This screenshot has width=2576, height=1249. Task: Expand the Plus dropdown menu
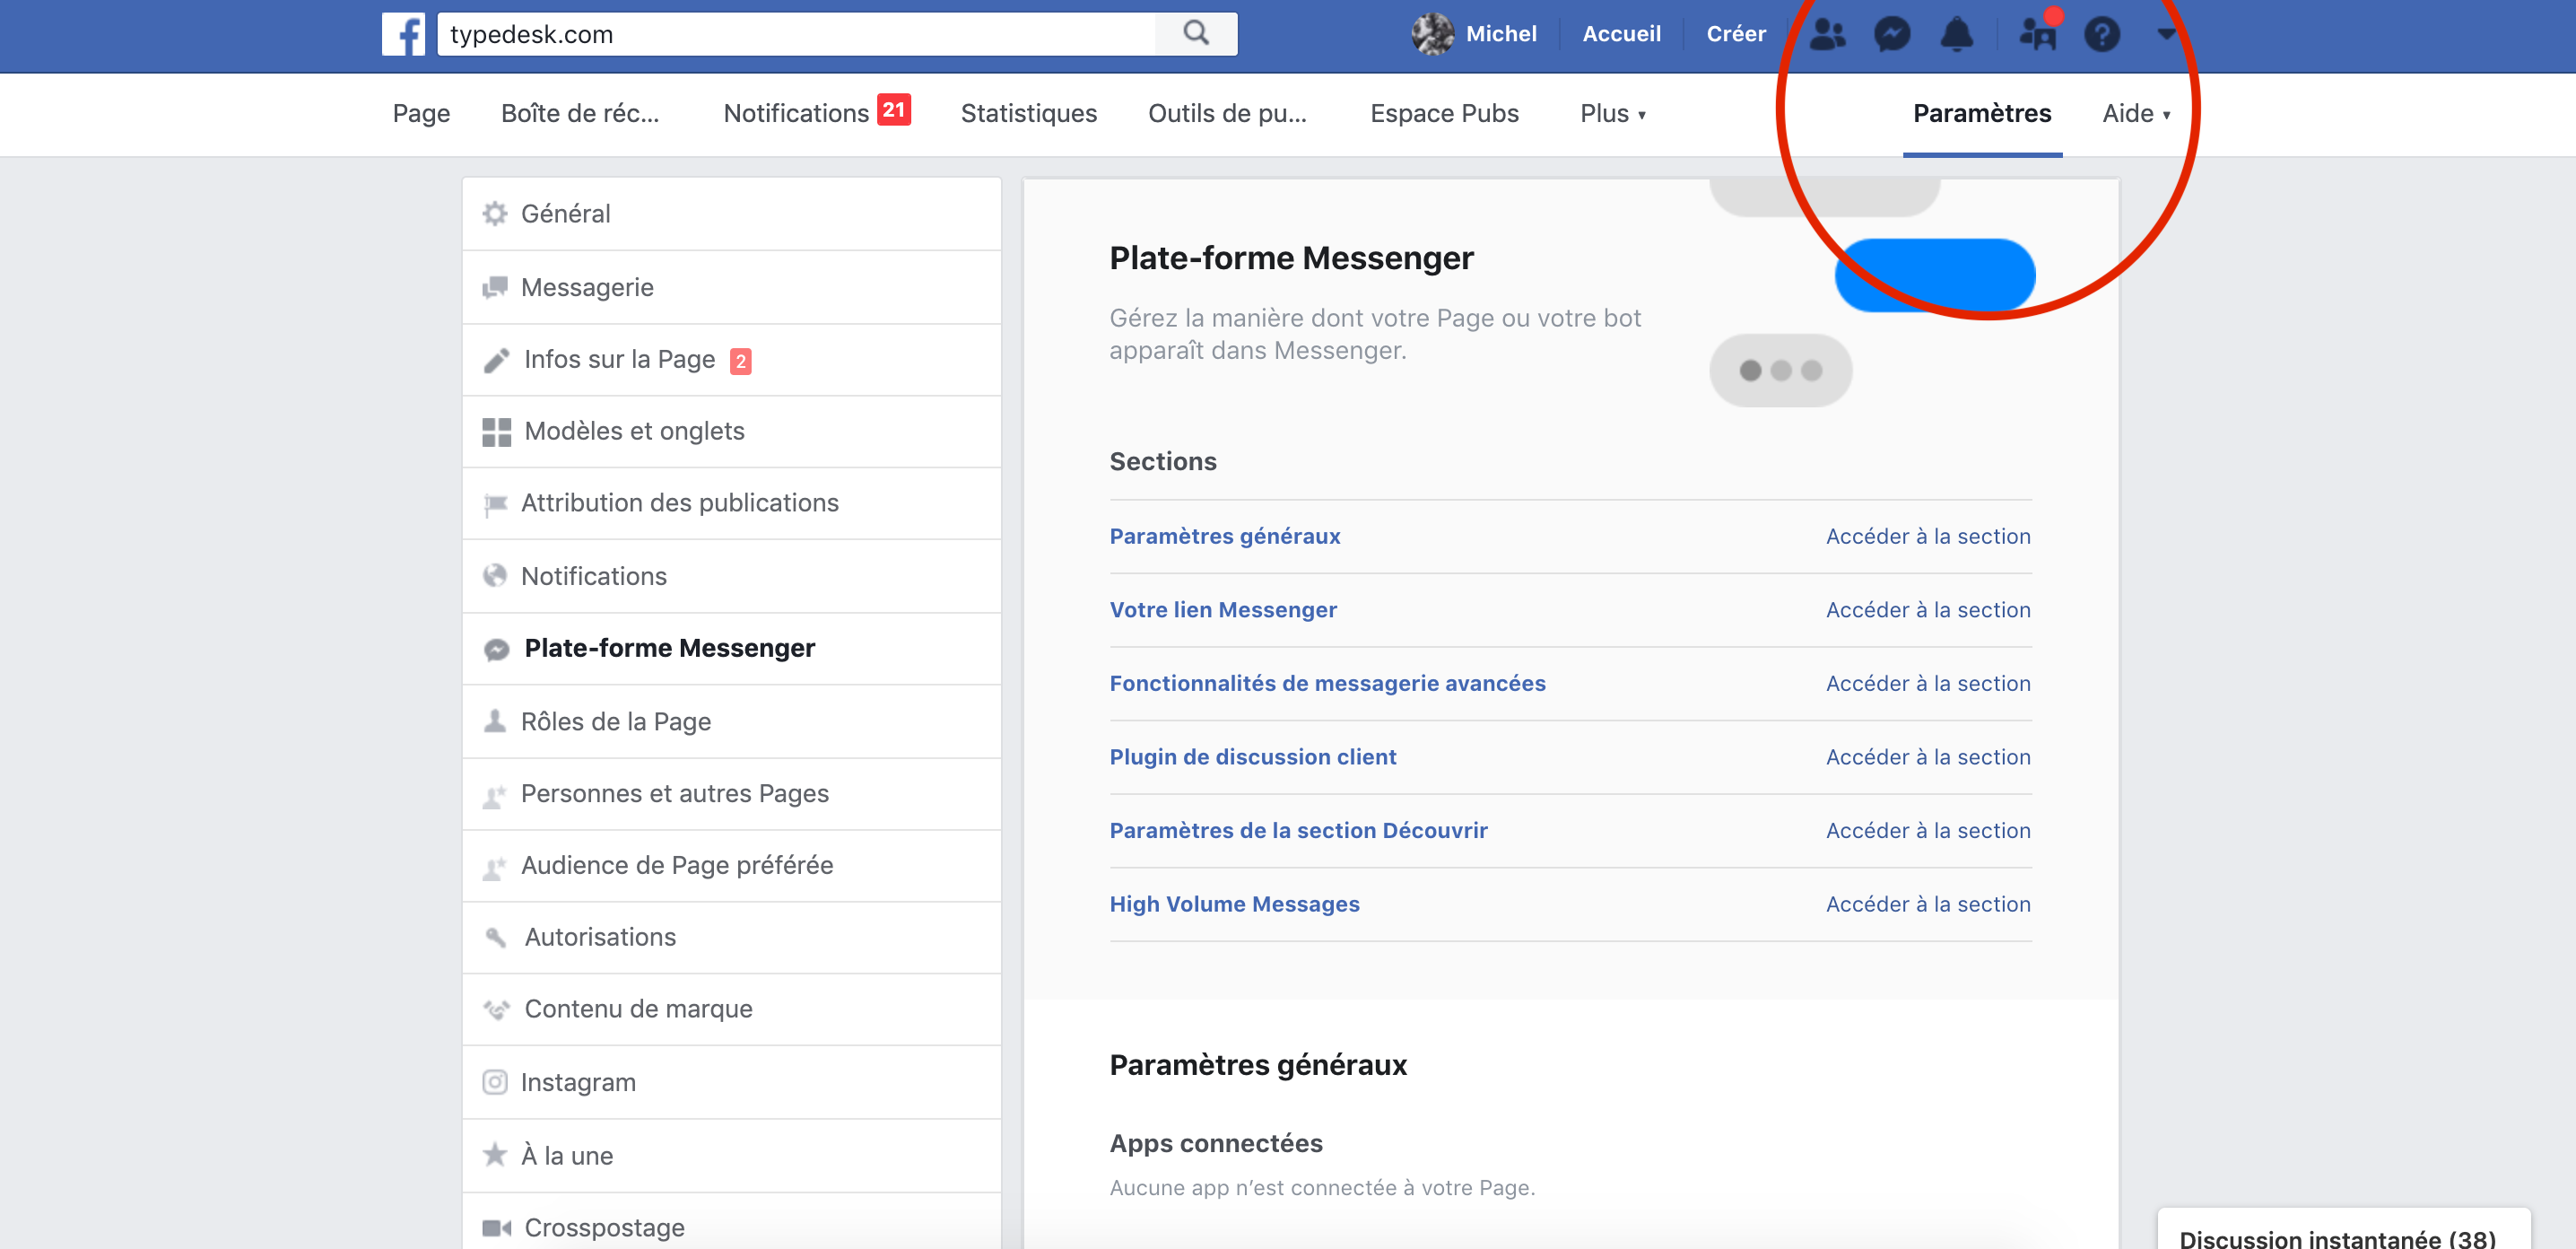(x=1612, y=114)
